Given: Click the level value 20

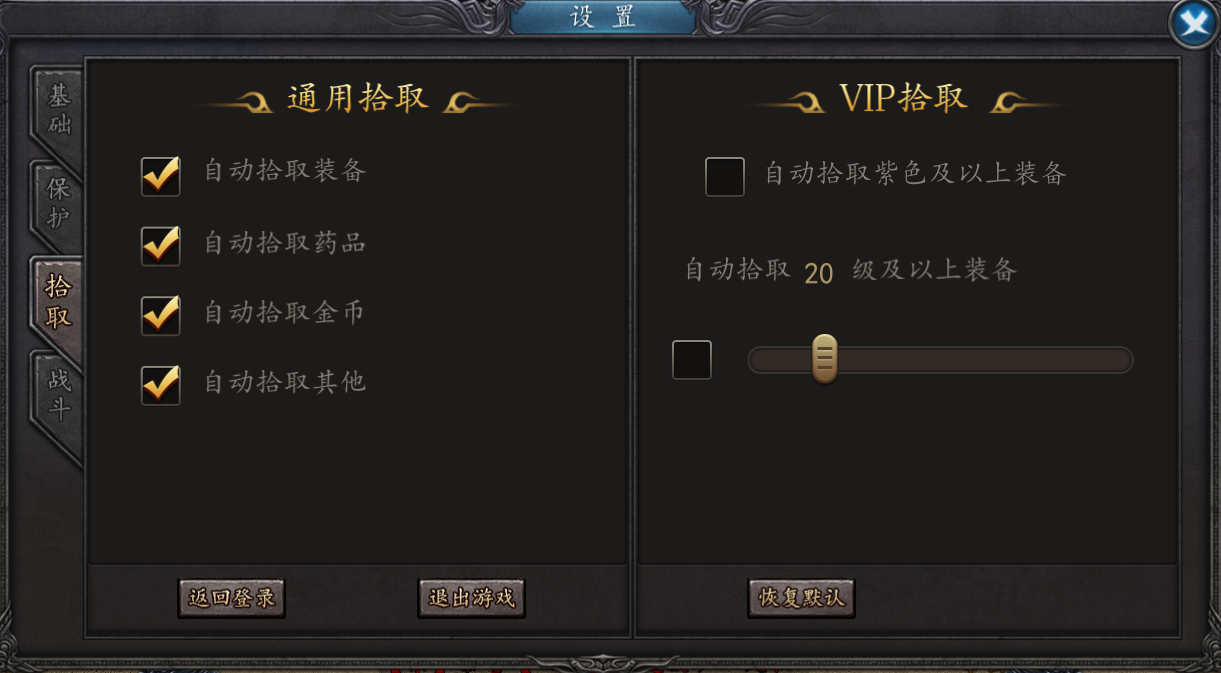Looking at the screenshot, I should [x=818, y=273].
